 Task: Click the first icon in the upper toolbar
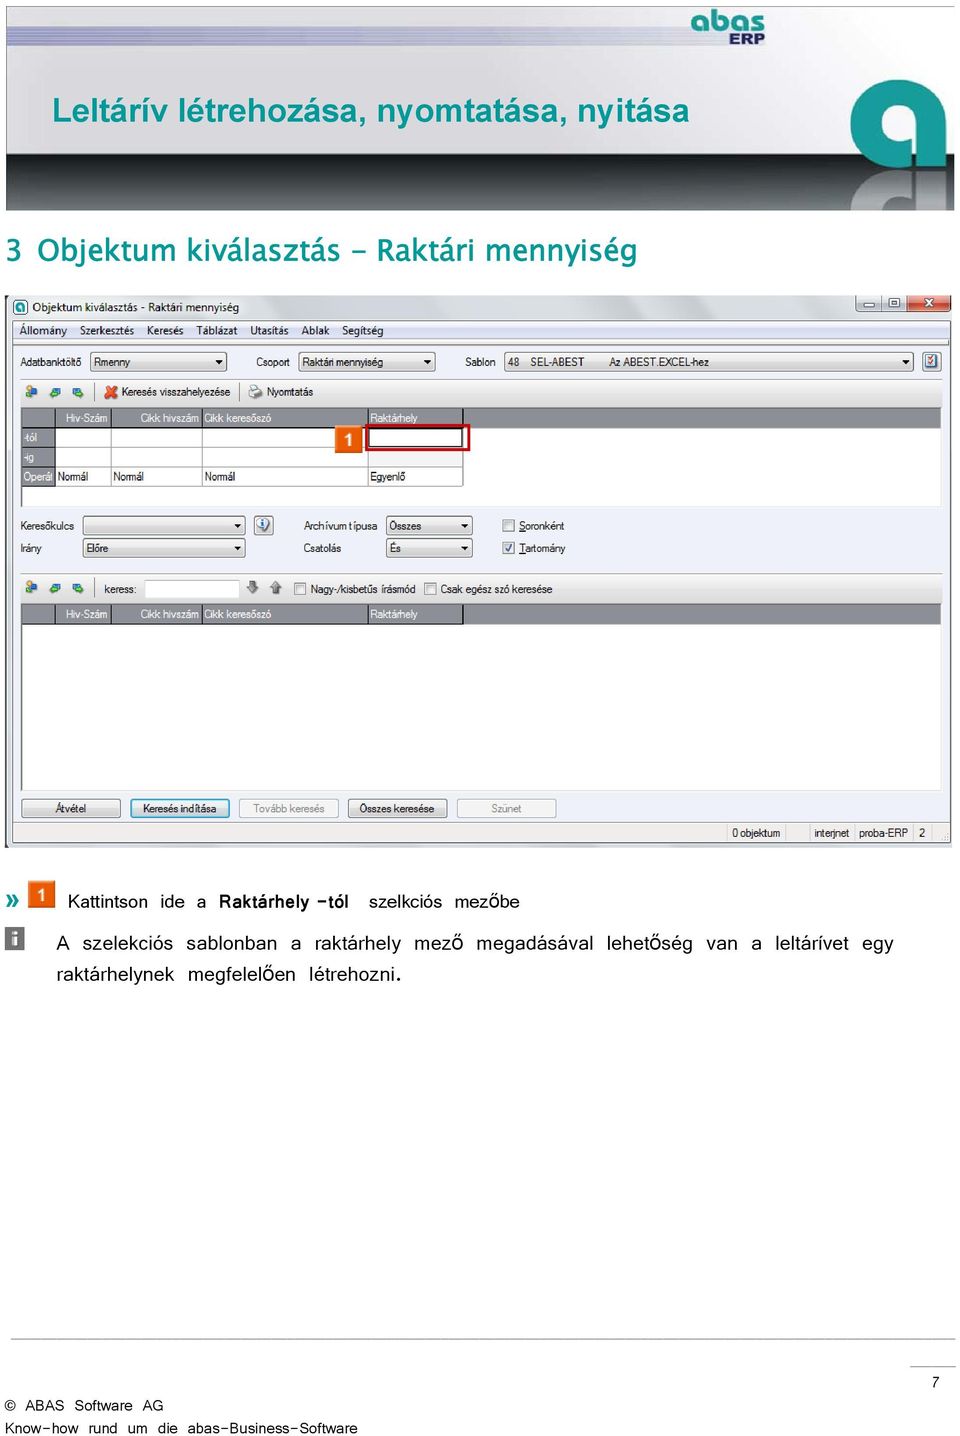31,392
